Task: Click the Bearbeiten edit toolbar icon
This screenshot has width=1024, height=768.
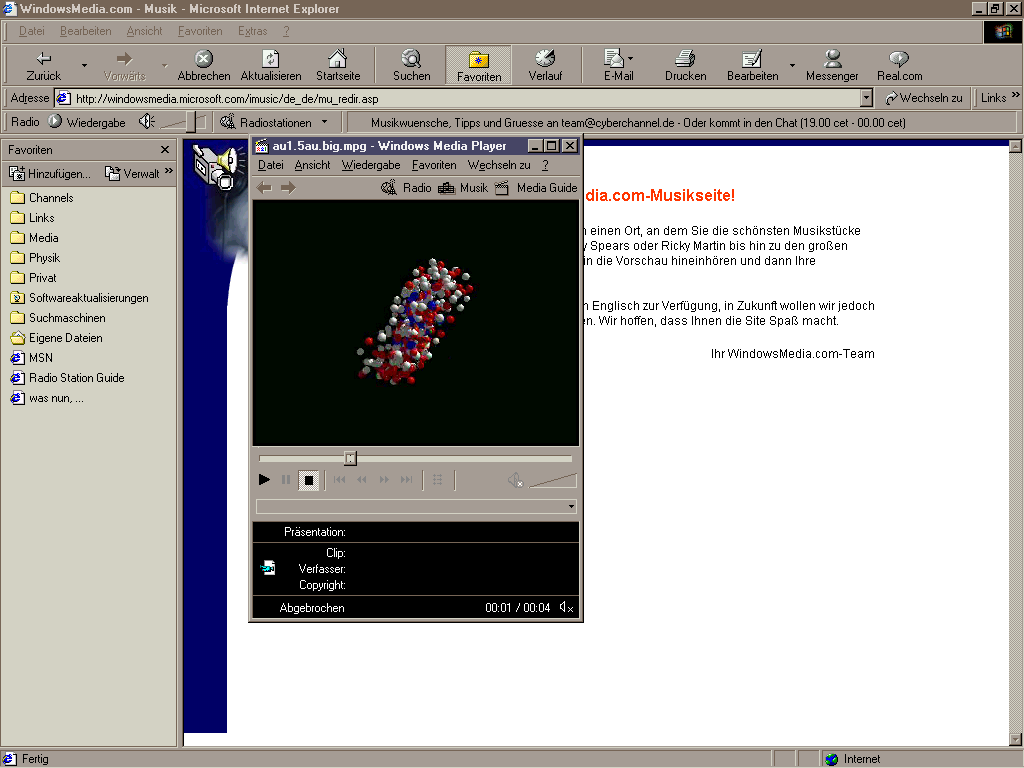Action: click(x=752, y=65)
